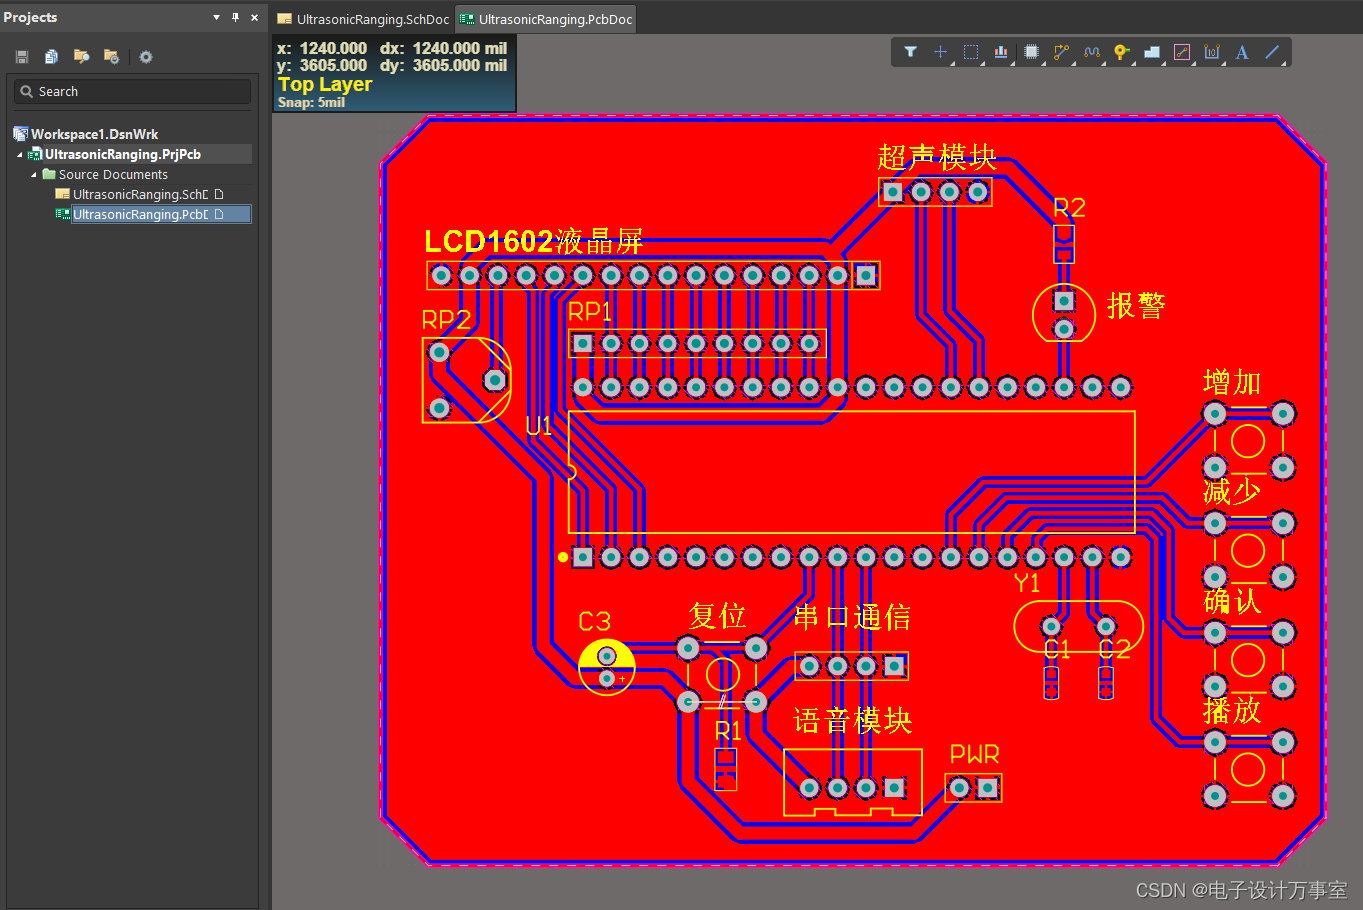Open the dimension tool's corner dropdown arrow

click(x=1225, y=63)
